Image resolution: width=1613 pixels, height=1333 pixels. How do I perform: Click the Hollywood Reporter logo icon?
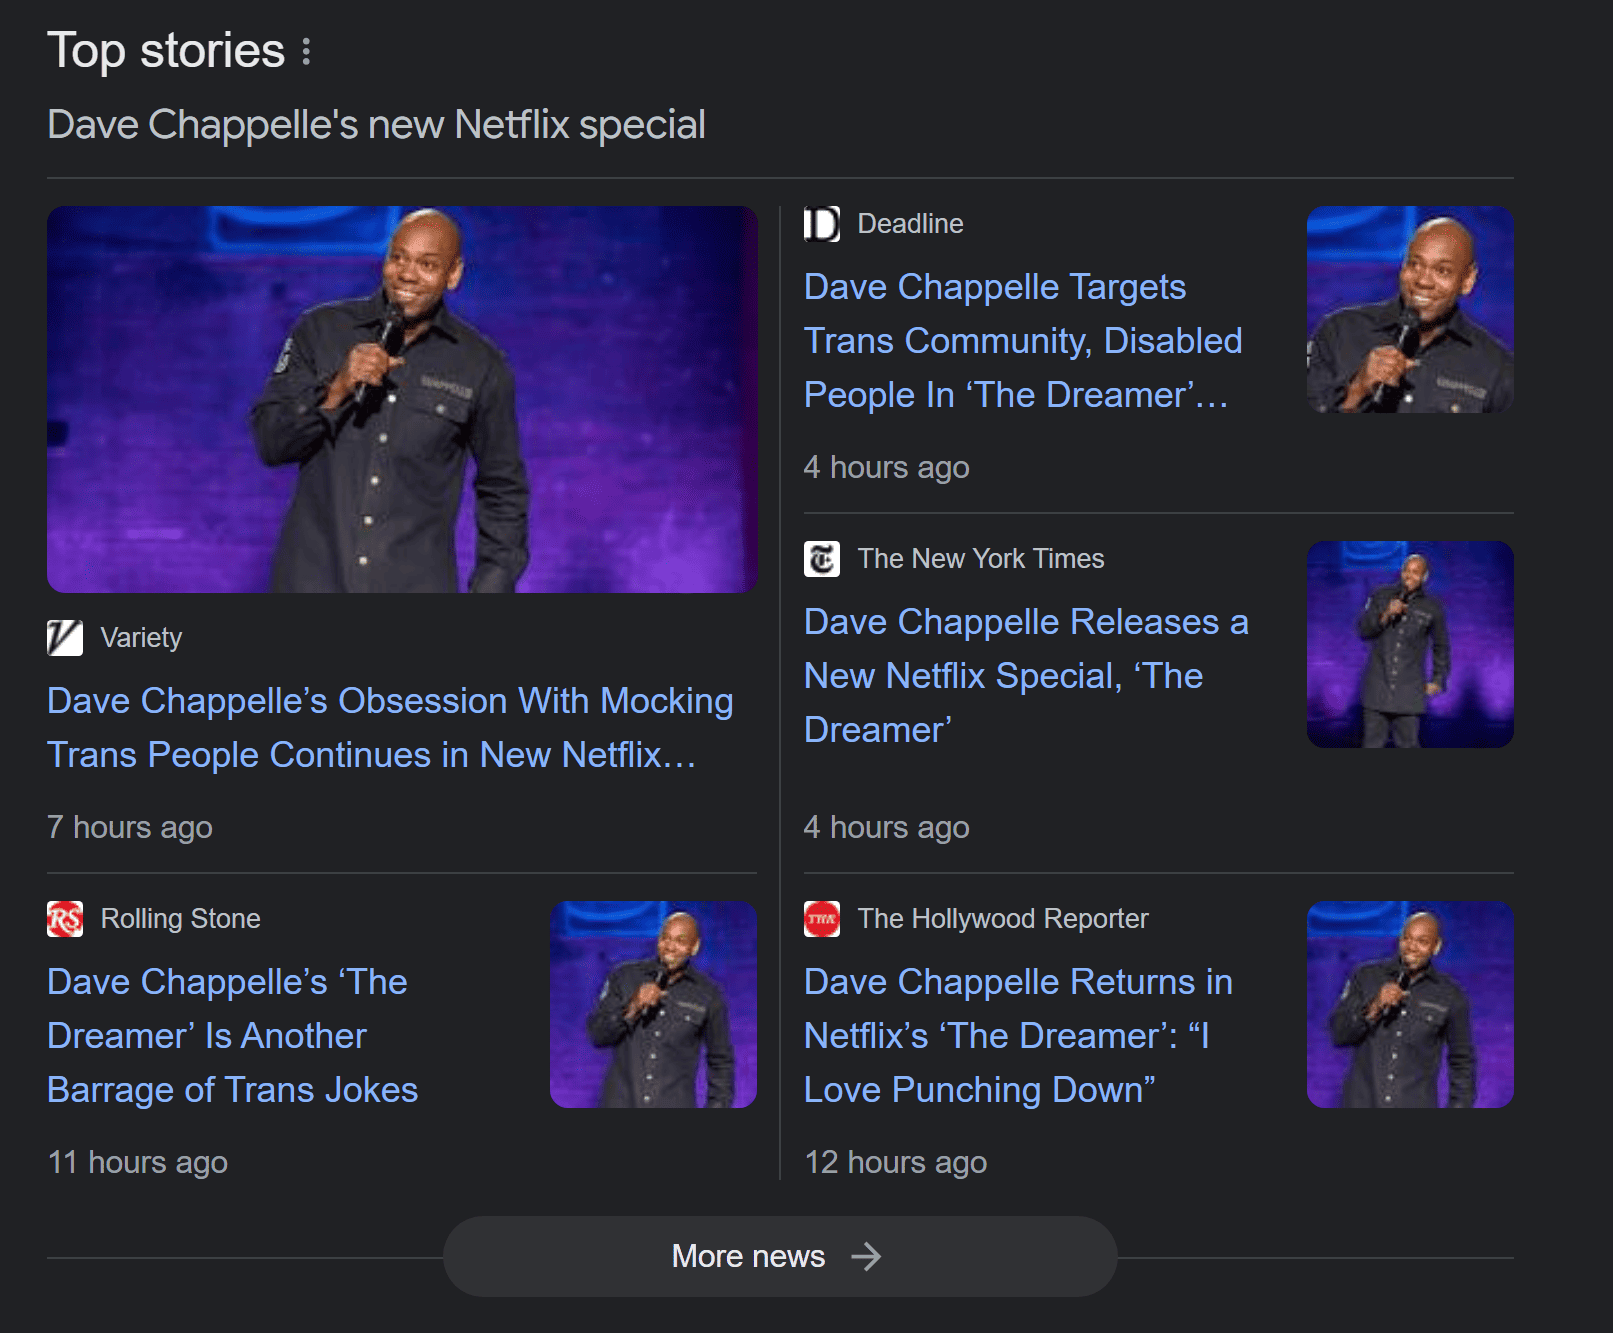click(822, 919)
